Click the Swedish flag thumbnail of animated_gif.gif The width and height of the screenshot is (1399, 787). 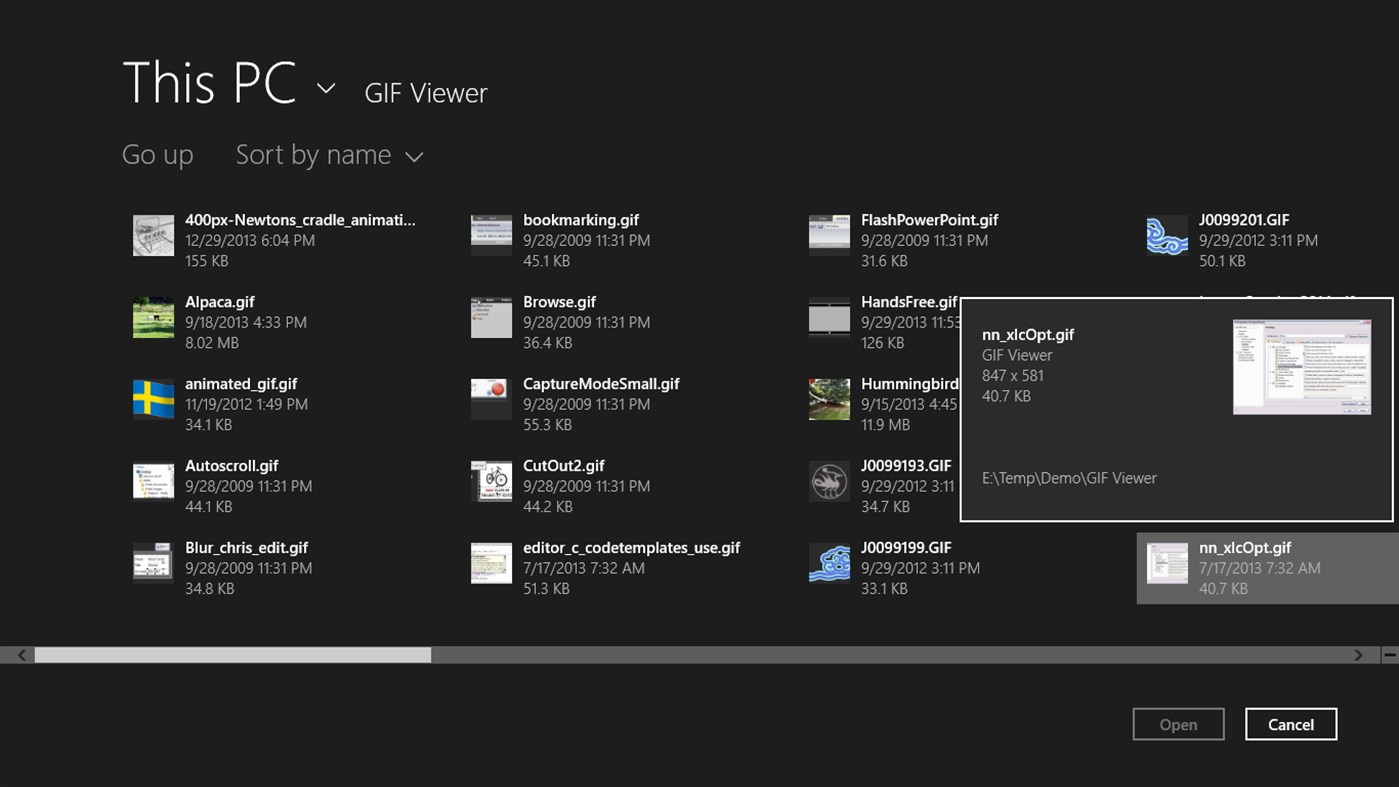(x=152, y=399)
